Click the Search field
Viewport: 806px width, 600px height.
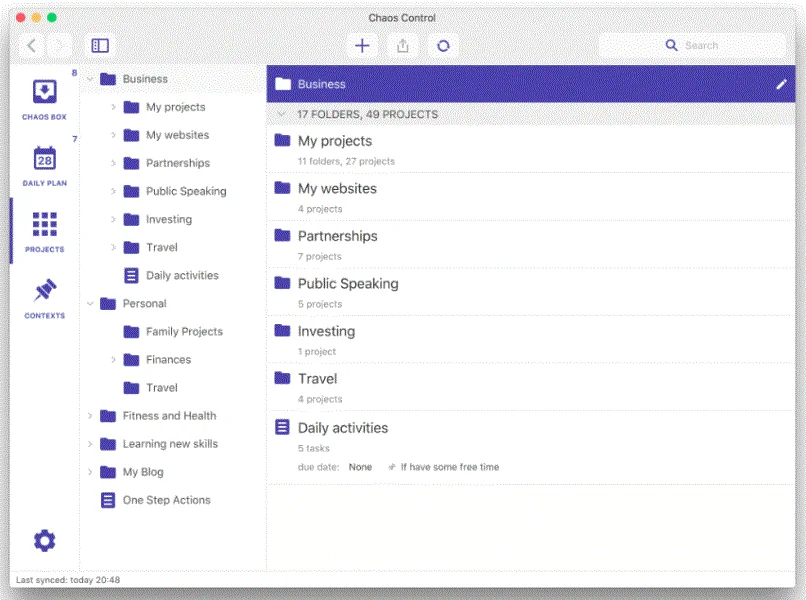point(692,45)
